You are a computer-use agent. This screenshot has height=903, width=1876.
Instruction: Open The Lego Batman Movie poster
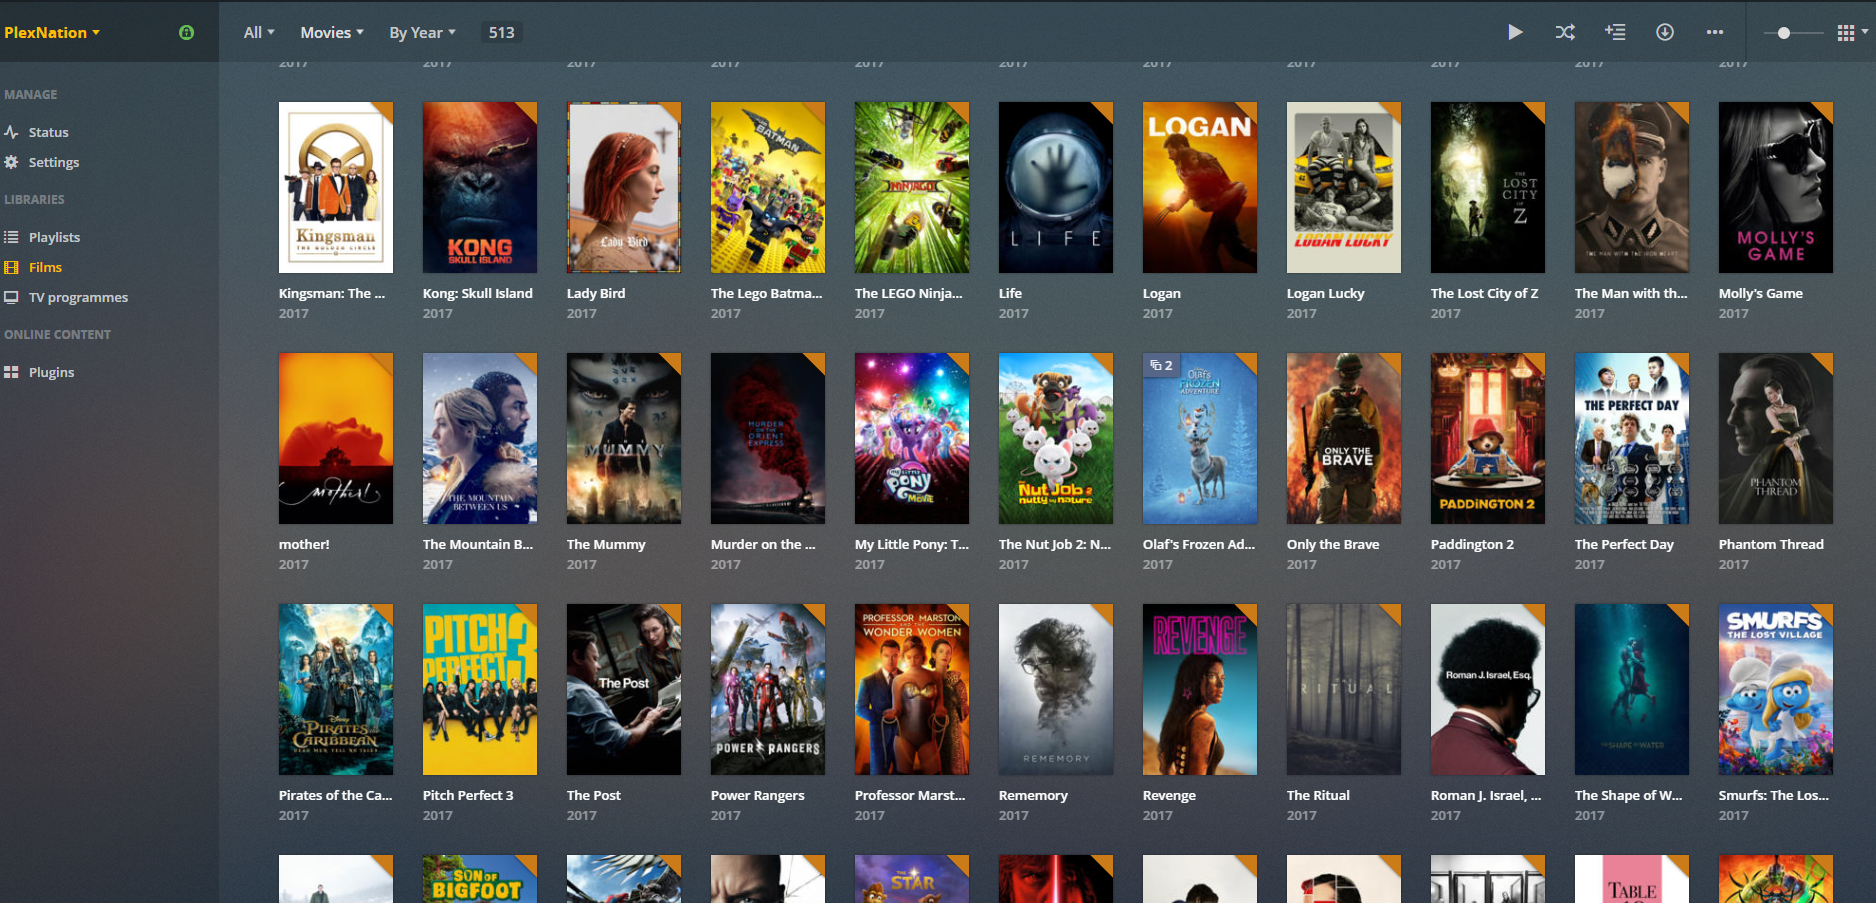768,187
